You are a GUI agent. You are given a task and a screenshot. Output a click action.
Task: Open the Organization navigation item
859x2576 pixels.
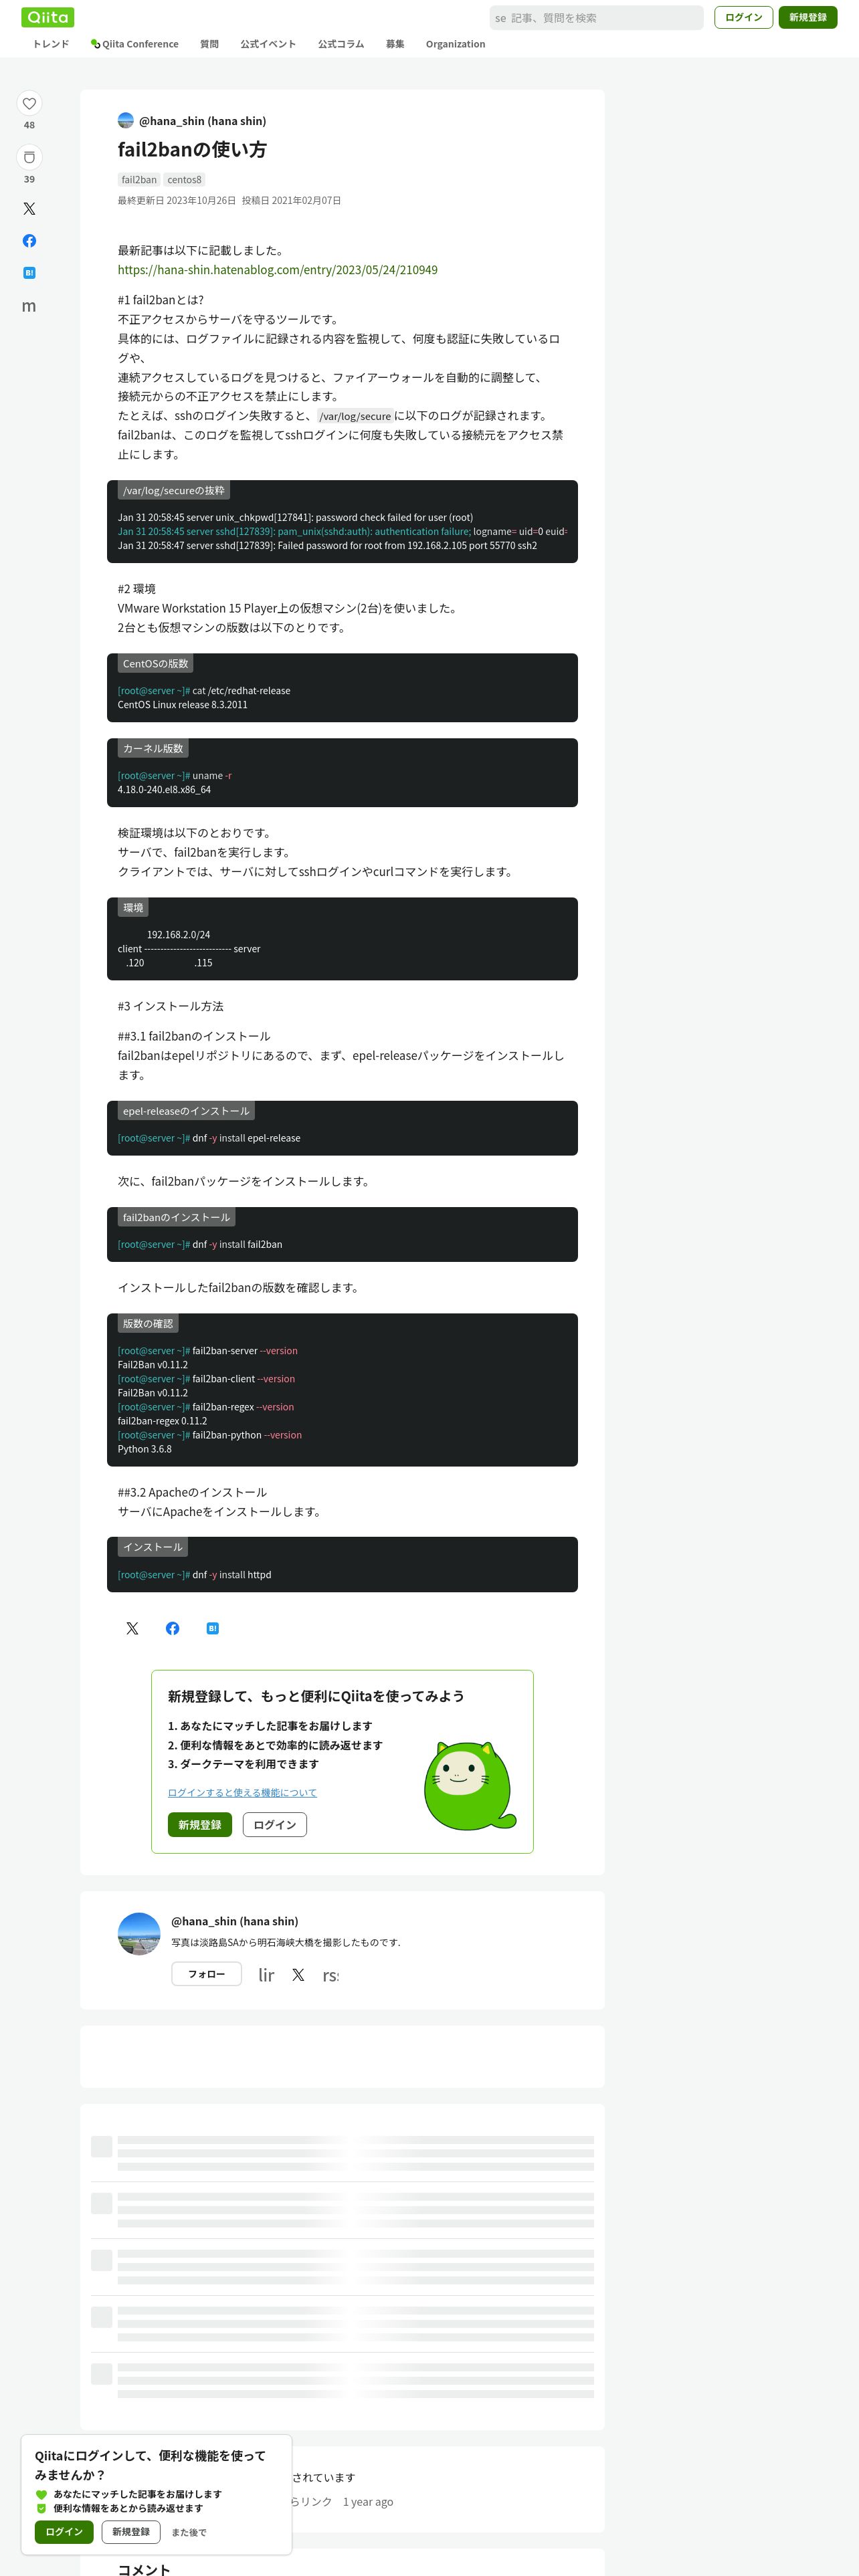click(455, 44)
